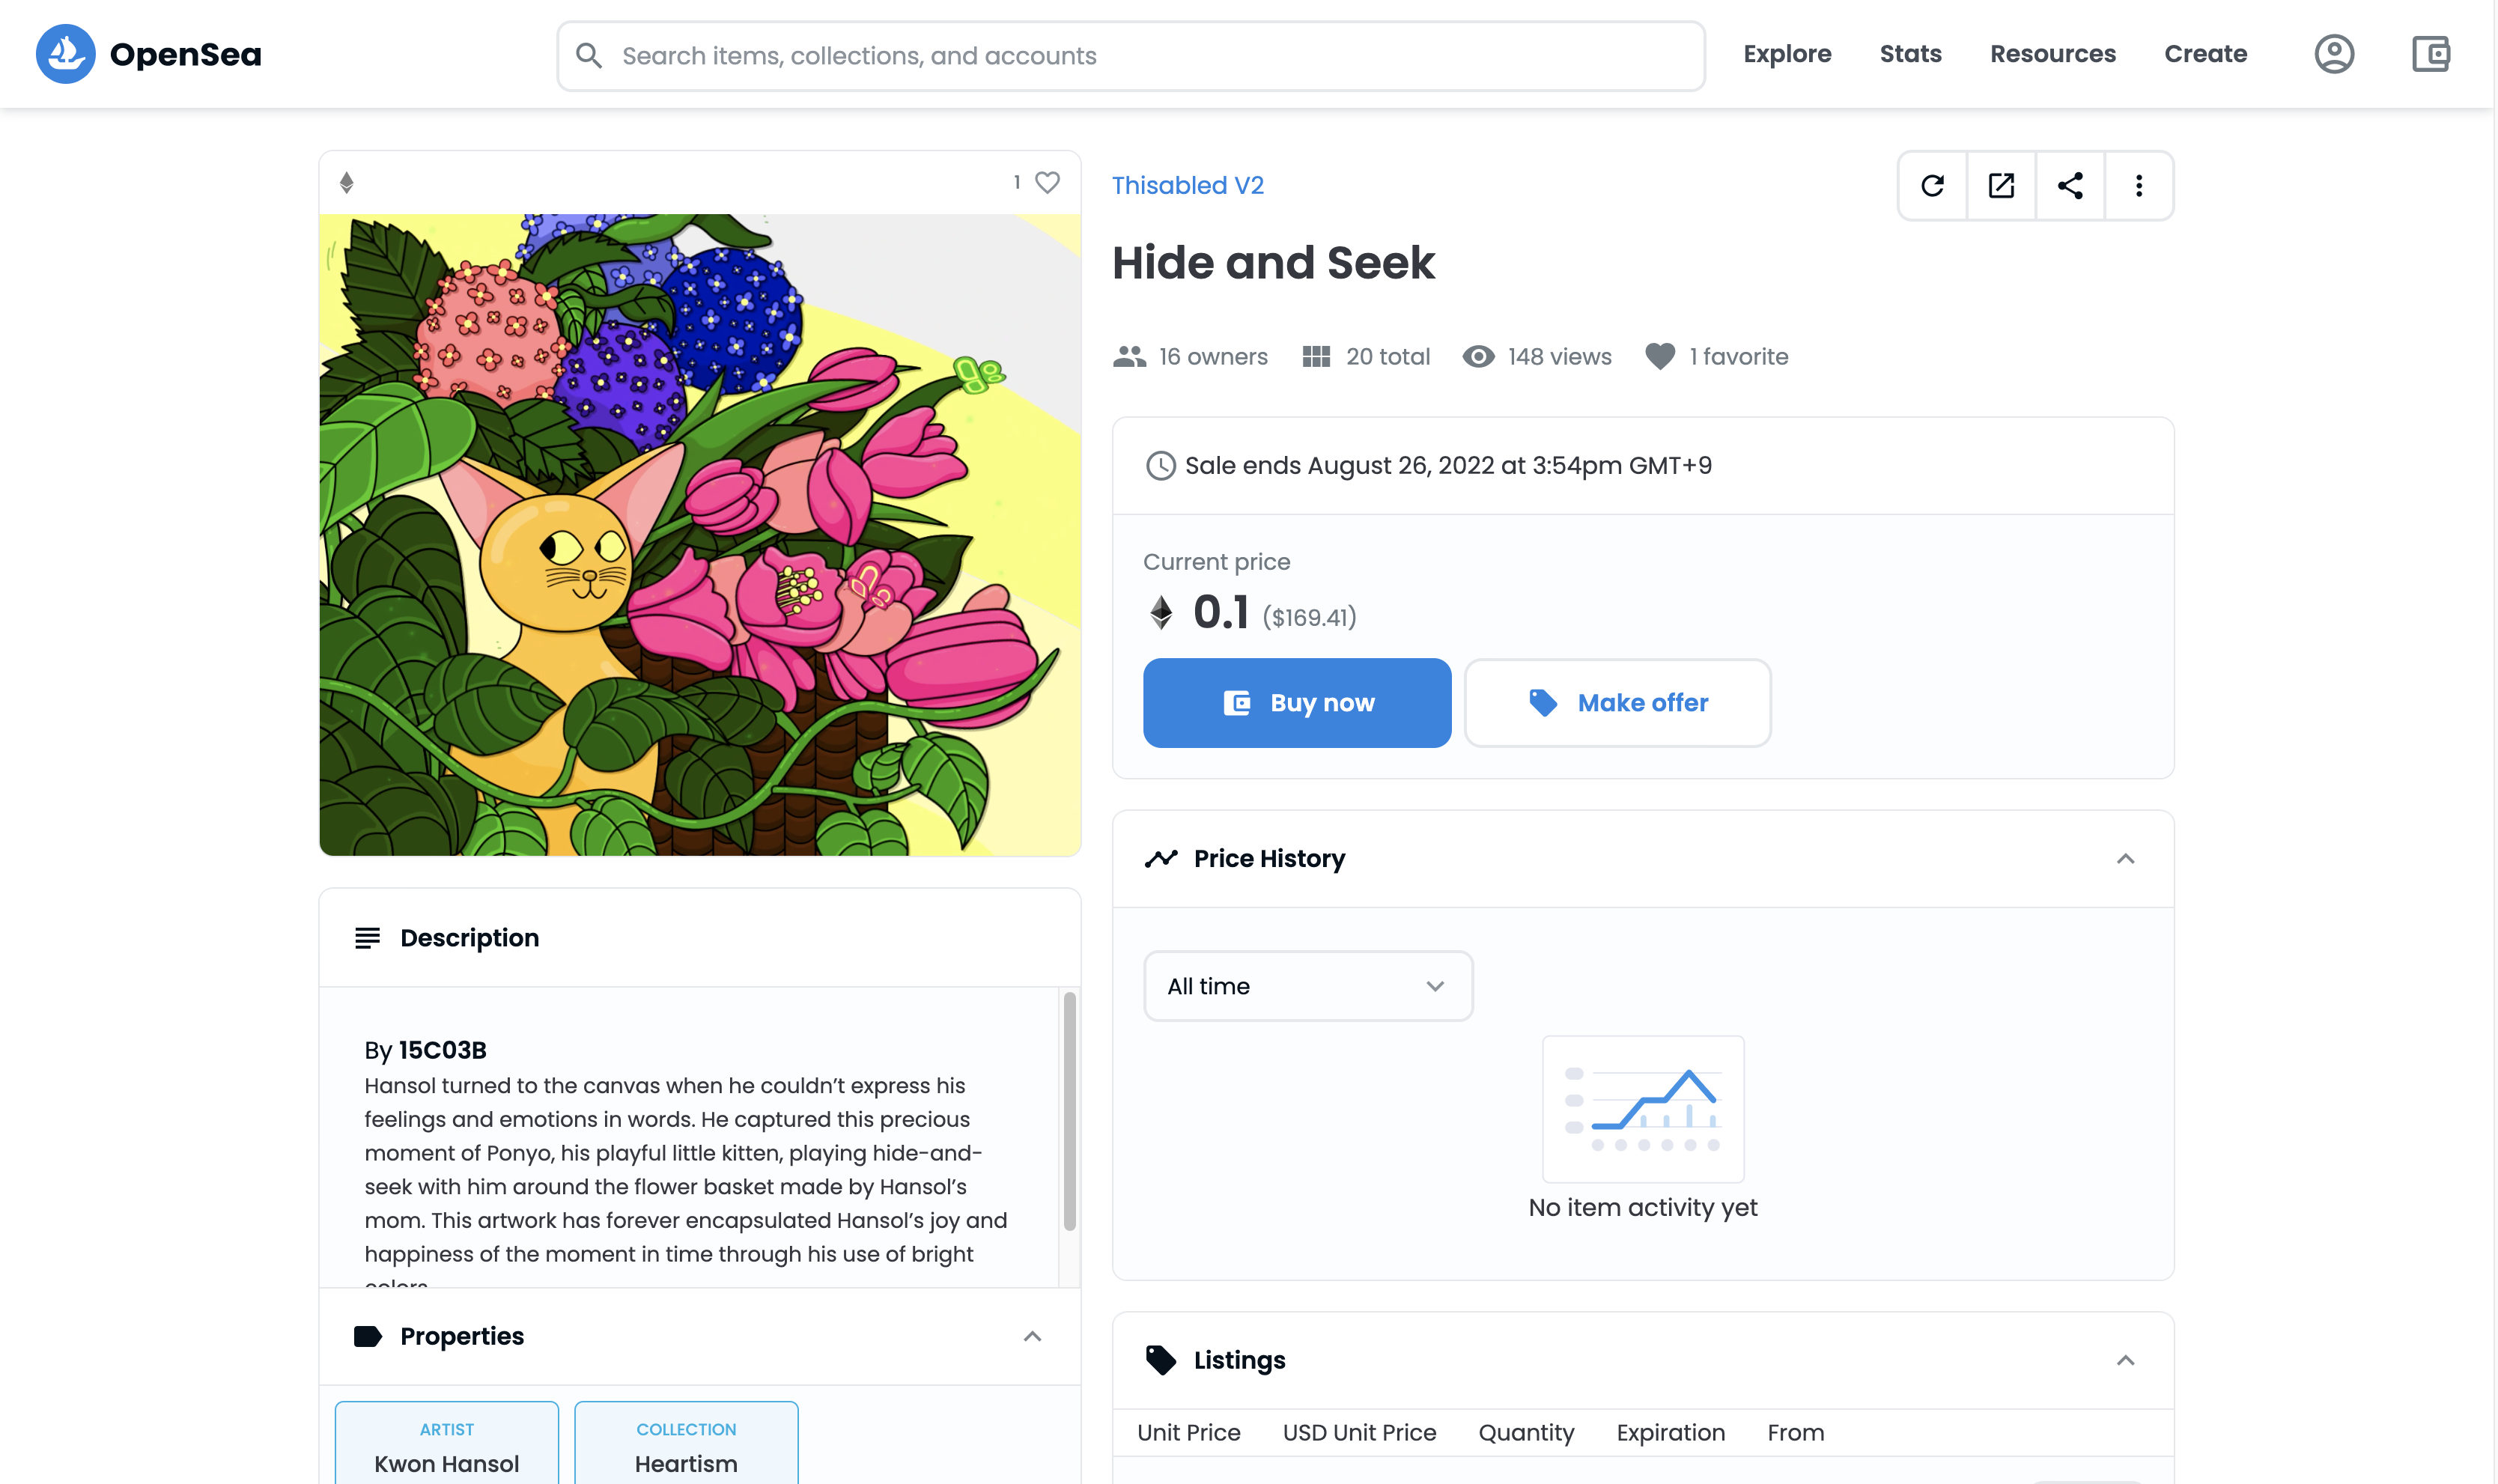Image resolution: width=2498 pixels, height=1484 pixels.
Task: Click the description panel scrollbar
Action: click(1069, 1110)
